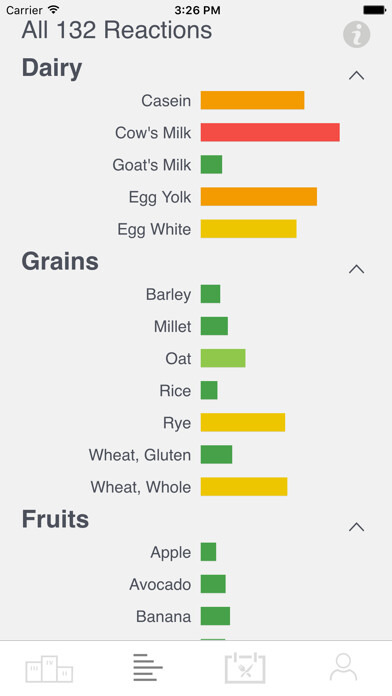Tap the Wi-Fi status icon
This screenshot has height=696, width=392.
pyautogui.click(x=54, y=9)
